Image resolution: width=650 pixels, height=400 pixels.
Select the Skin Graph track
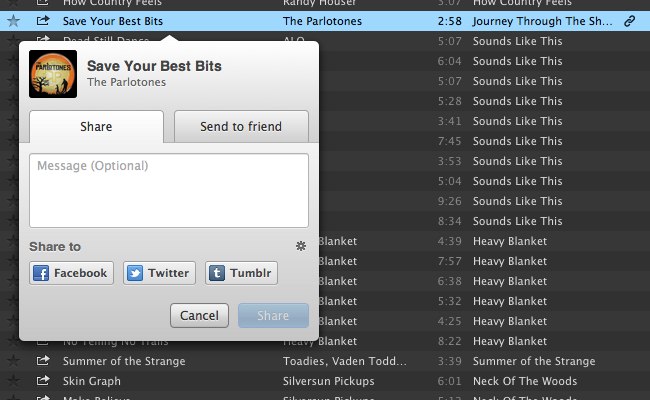point(92,381)
